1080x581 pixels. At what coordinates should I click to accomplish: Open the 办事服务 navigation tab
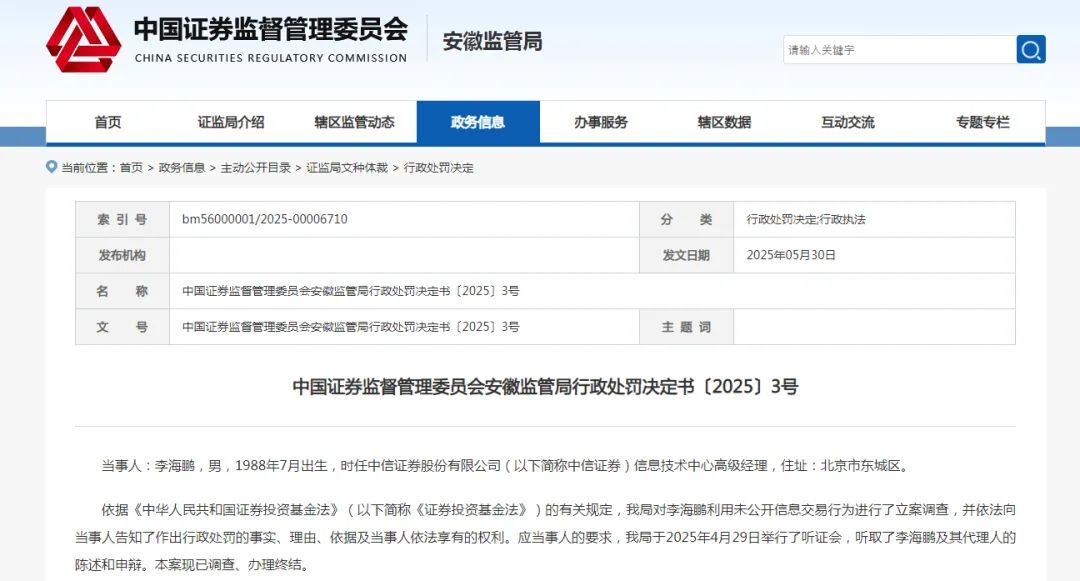point(601,123)
